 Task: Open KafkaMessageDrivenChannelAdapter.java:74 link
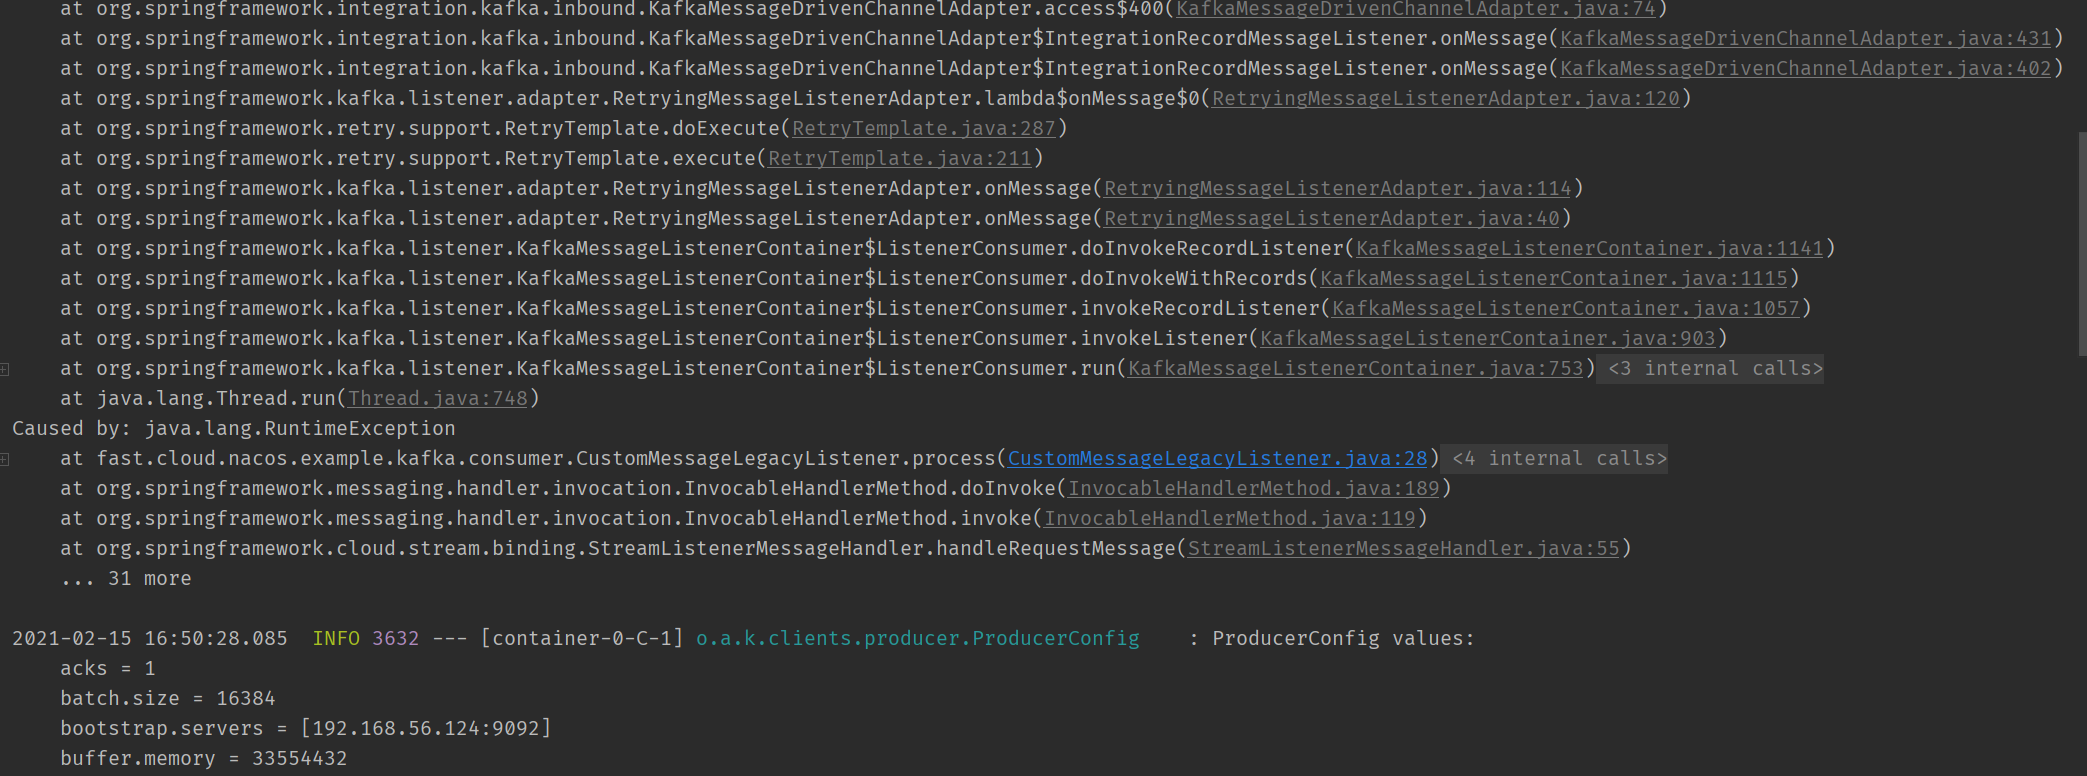[1415, 9]
